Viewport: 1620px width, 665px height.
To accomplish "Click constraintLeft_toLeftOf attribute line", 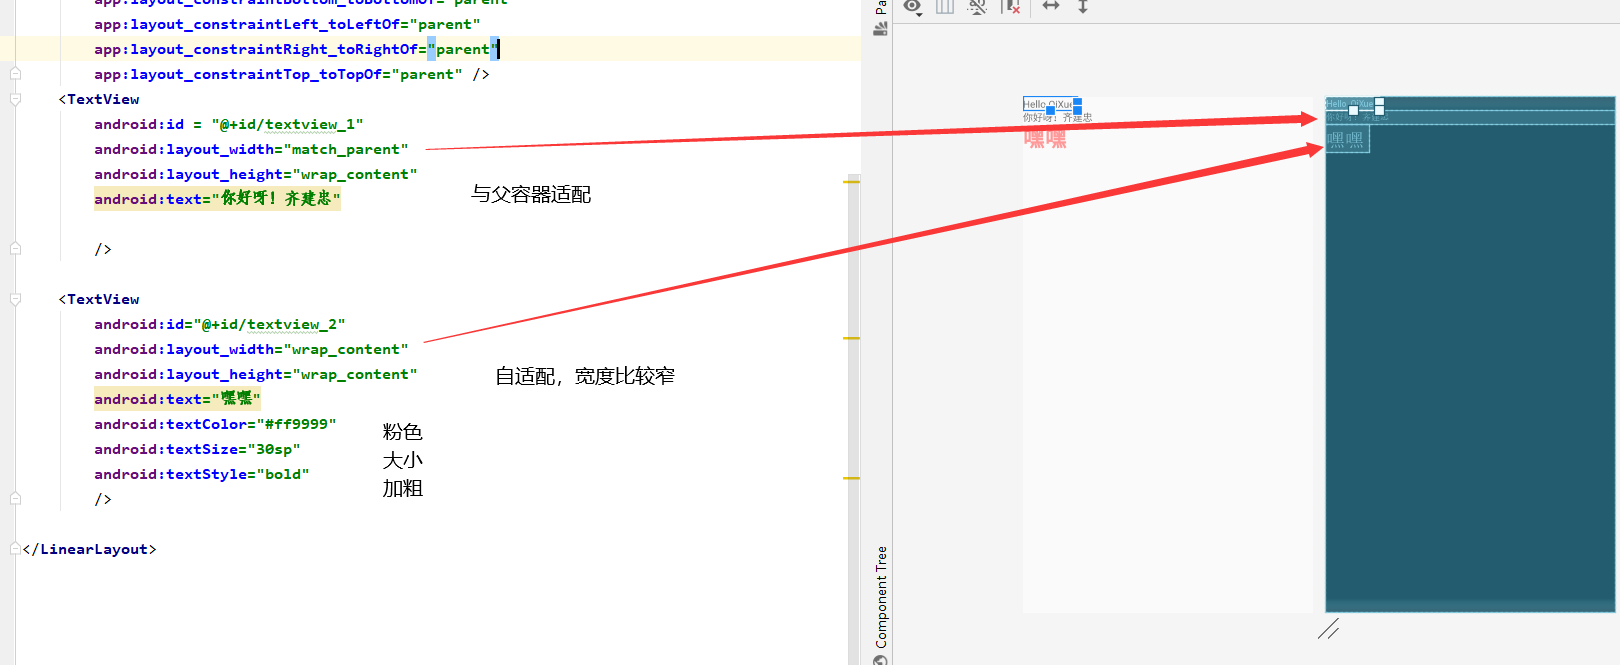I will [287, 24].
